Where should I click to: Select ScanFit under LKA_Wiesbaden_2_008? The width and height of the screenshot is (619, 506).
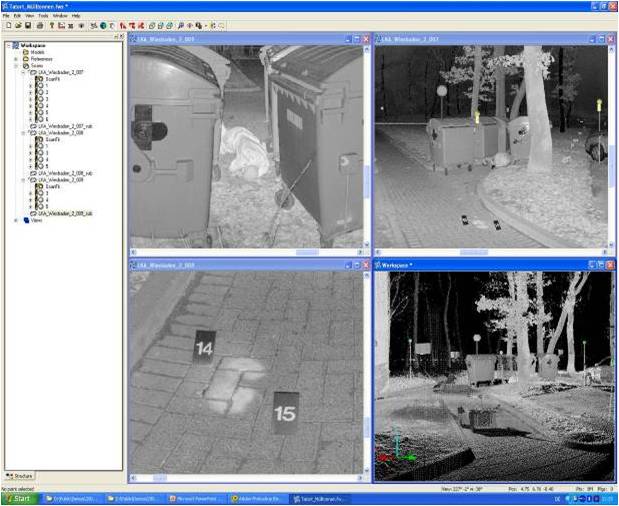[53, 140]
